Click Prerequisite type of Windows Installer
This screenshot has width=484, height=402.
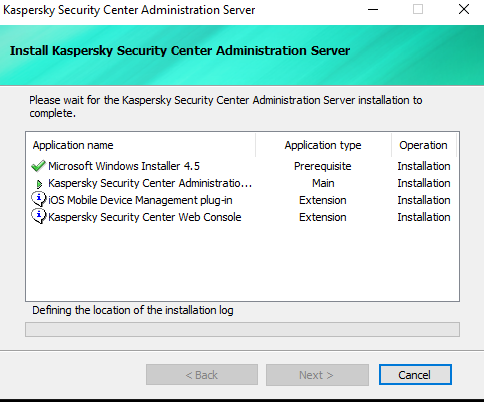[x=323, y=166]
